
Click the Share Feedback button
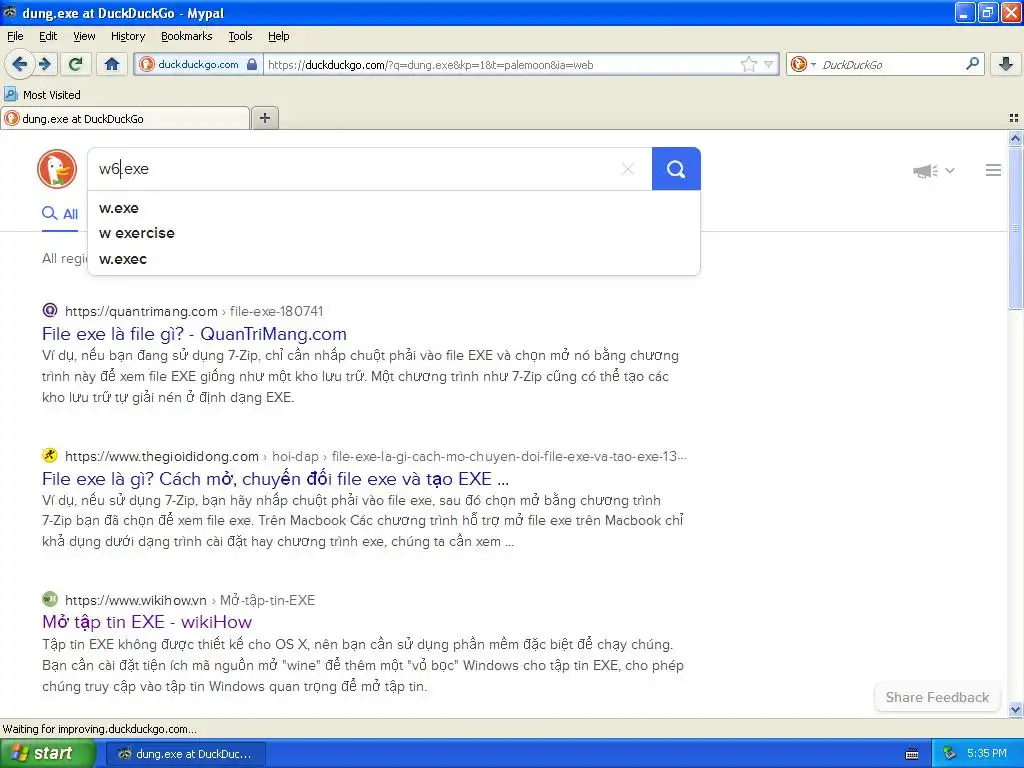(937, 697)
